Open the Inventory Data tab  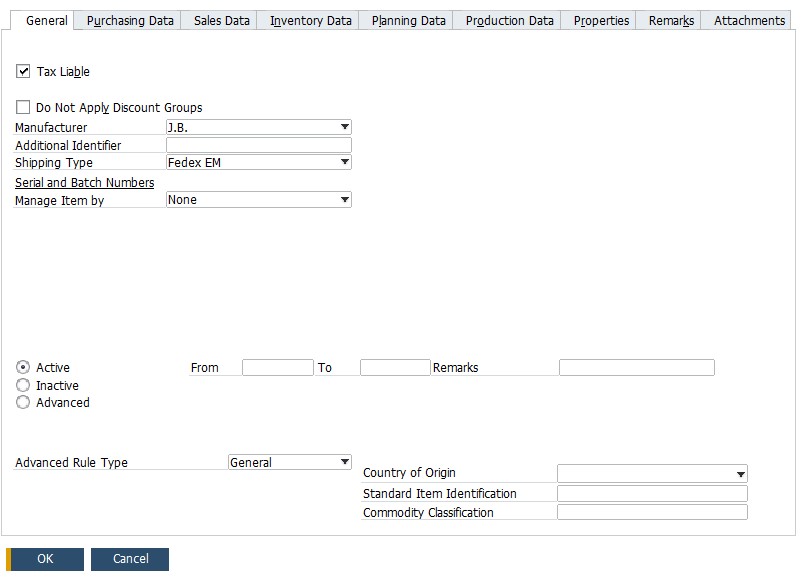[x=307, y=19]
